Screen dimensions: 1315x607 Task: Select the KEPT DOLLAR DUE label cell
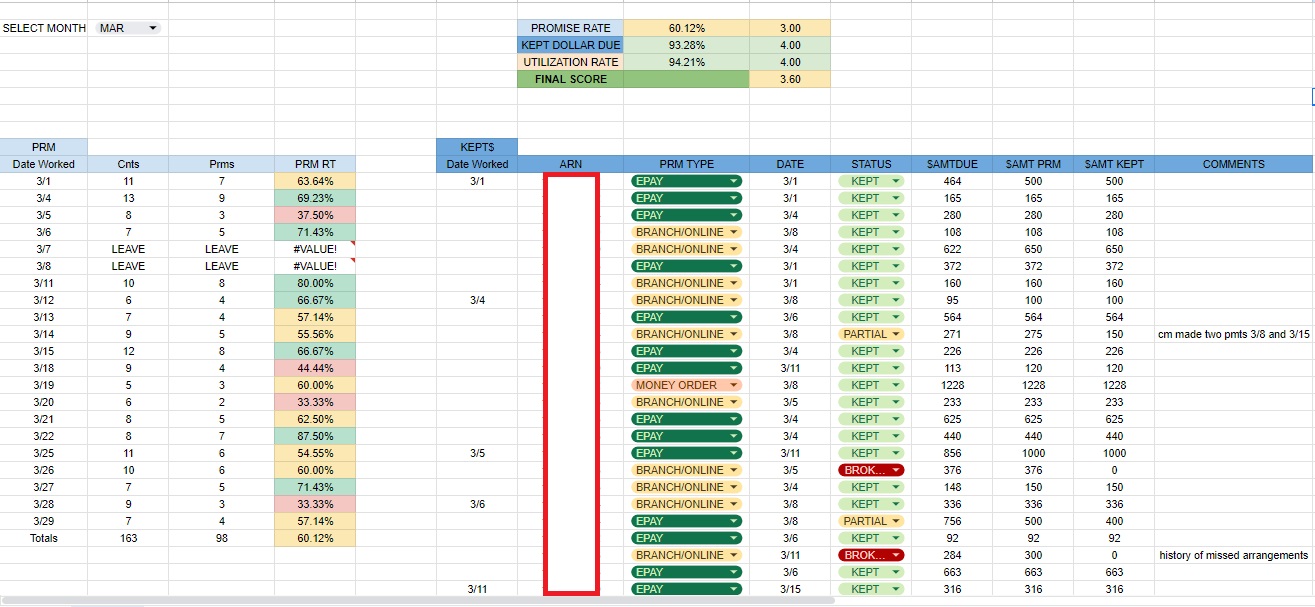pos(570,45)
